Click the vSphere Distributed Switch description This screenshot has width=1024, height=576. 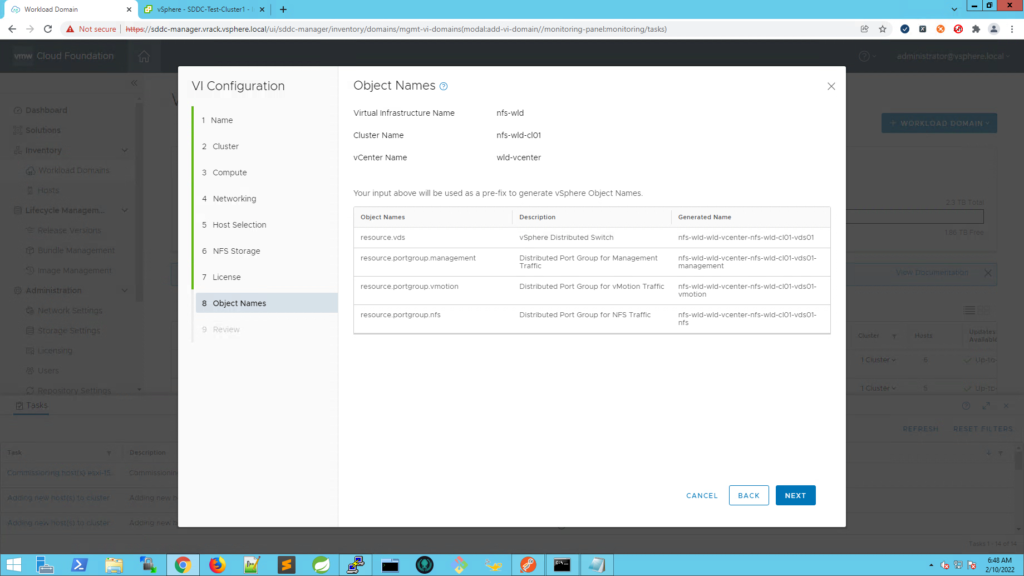tap(566, 237)
